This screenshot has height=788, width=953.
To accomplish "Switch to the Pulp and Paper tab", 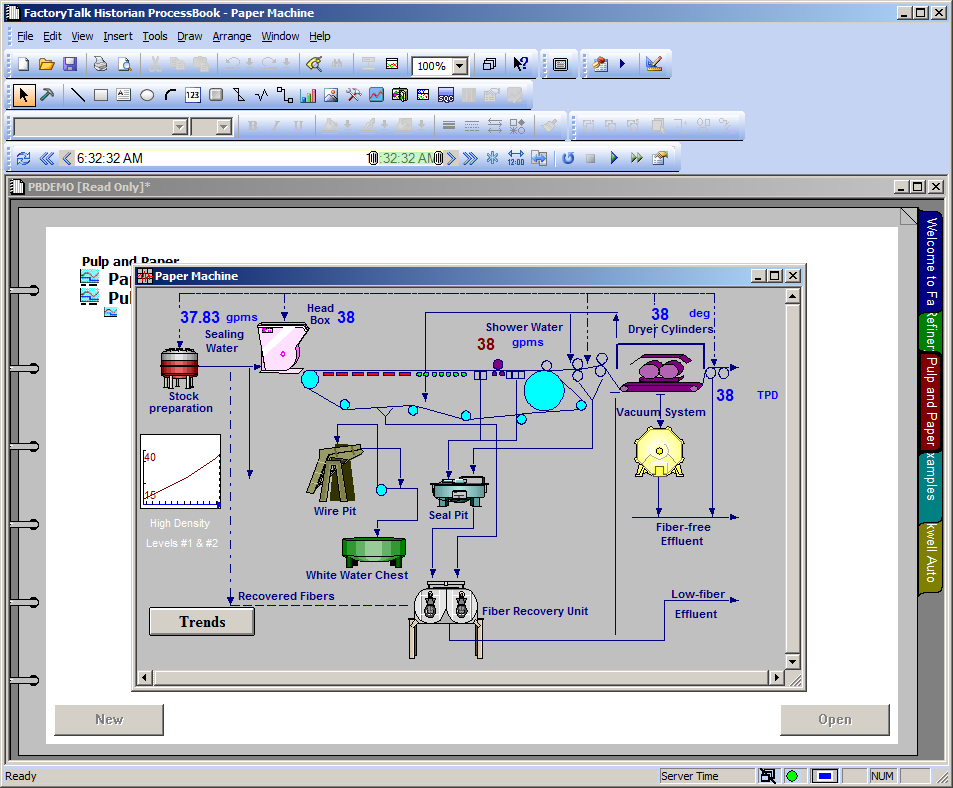I will click(931, 401).
